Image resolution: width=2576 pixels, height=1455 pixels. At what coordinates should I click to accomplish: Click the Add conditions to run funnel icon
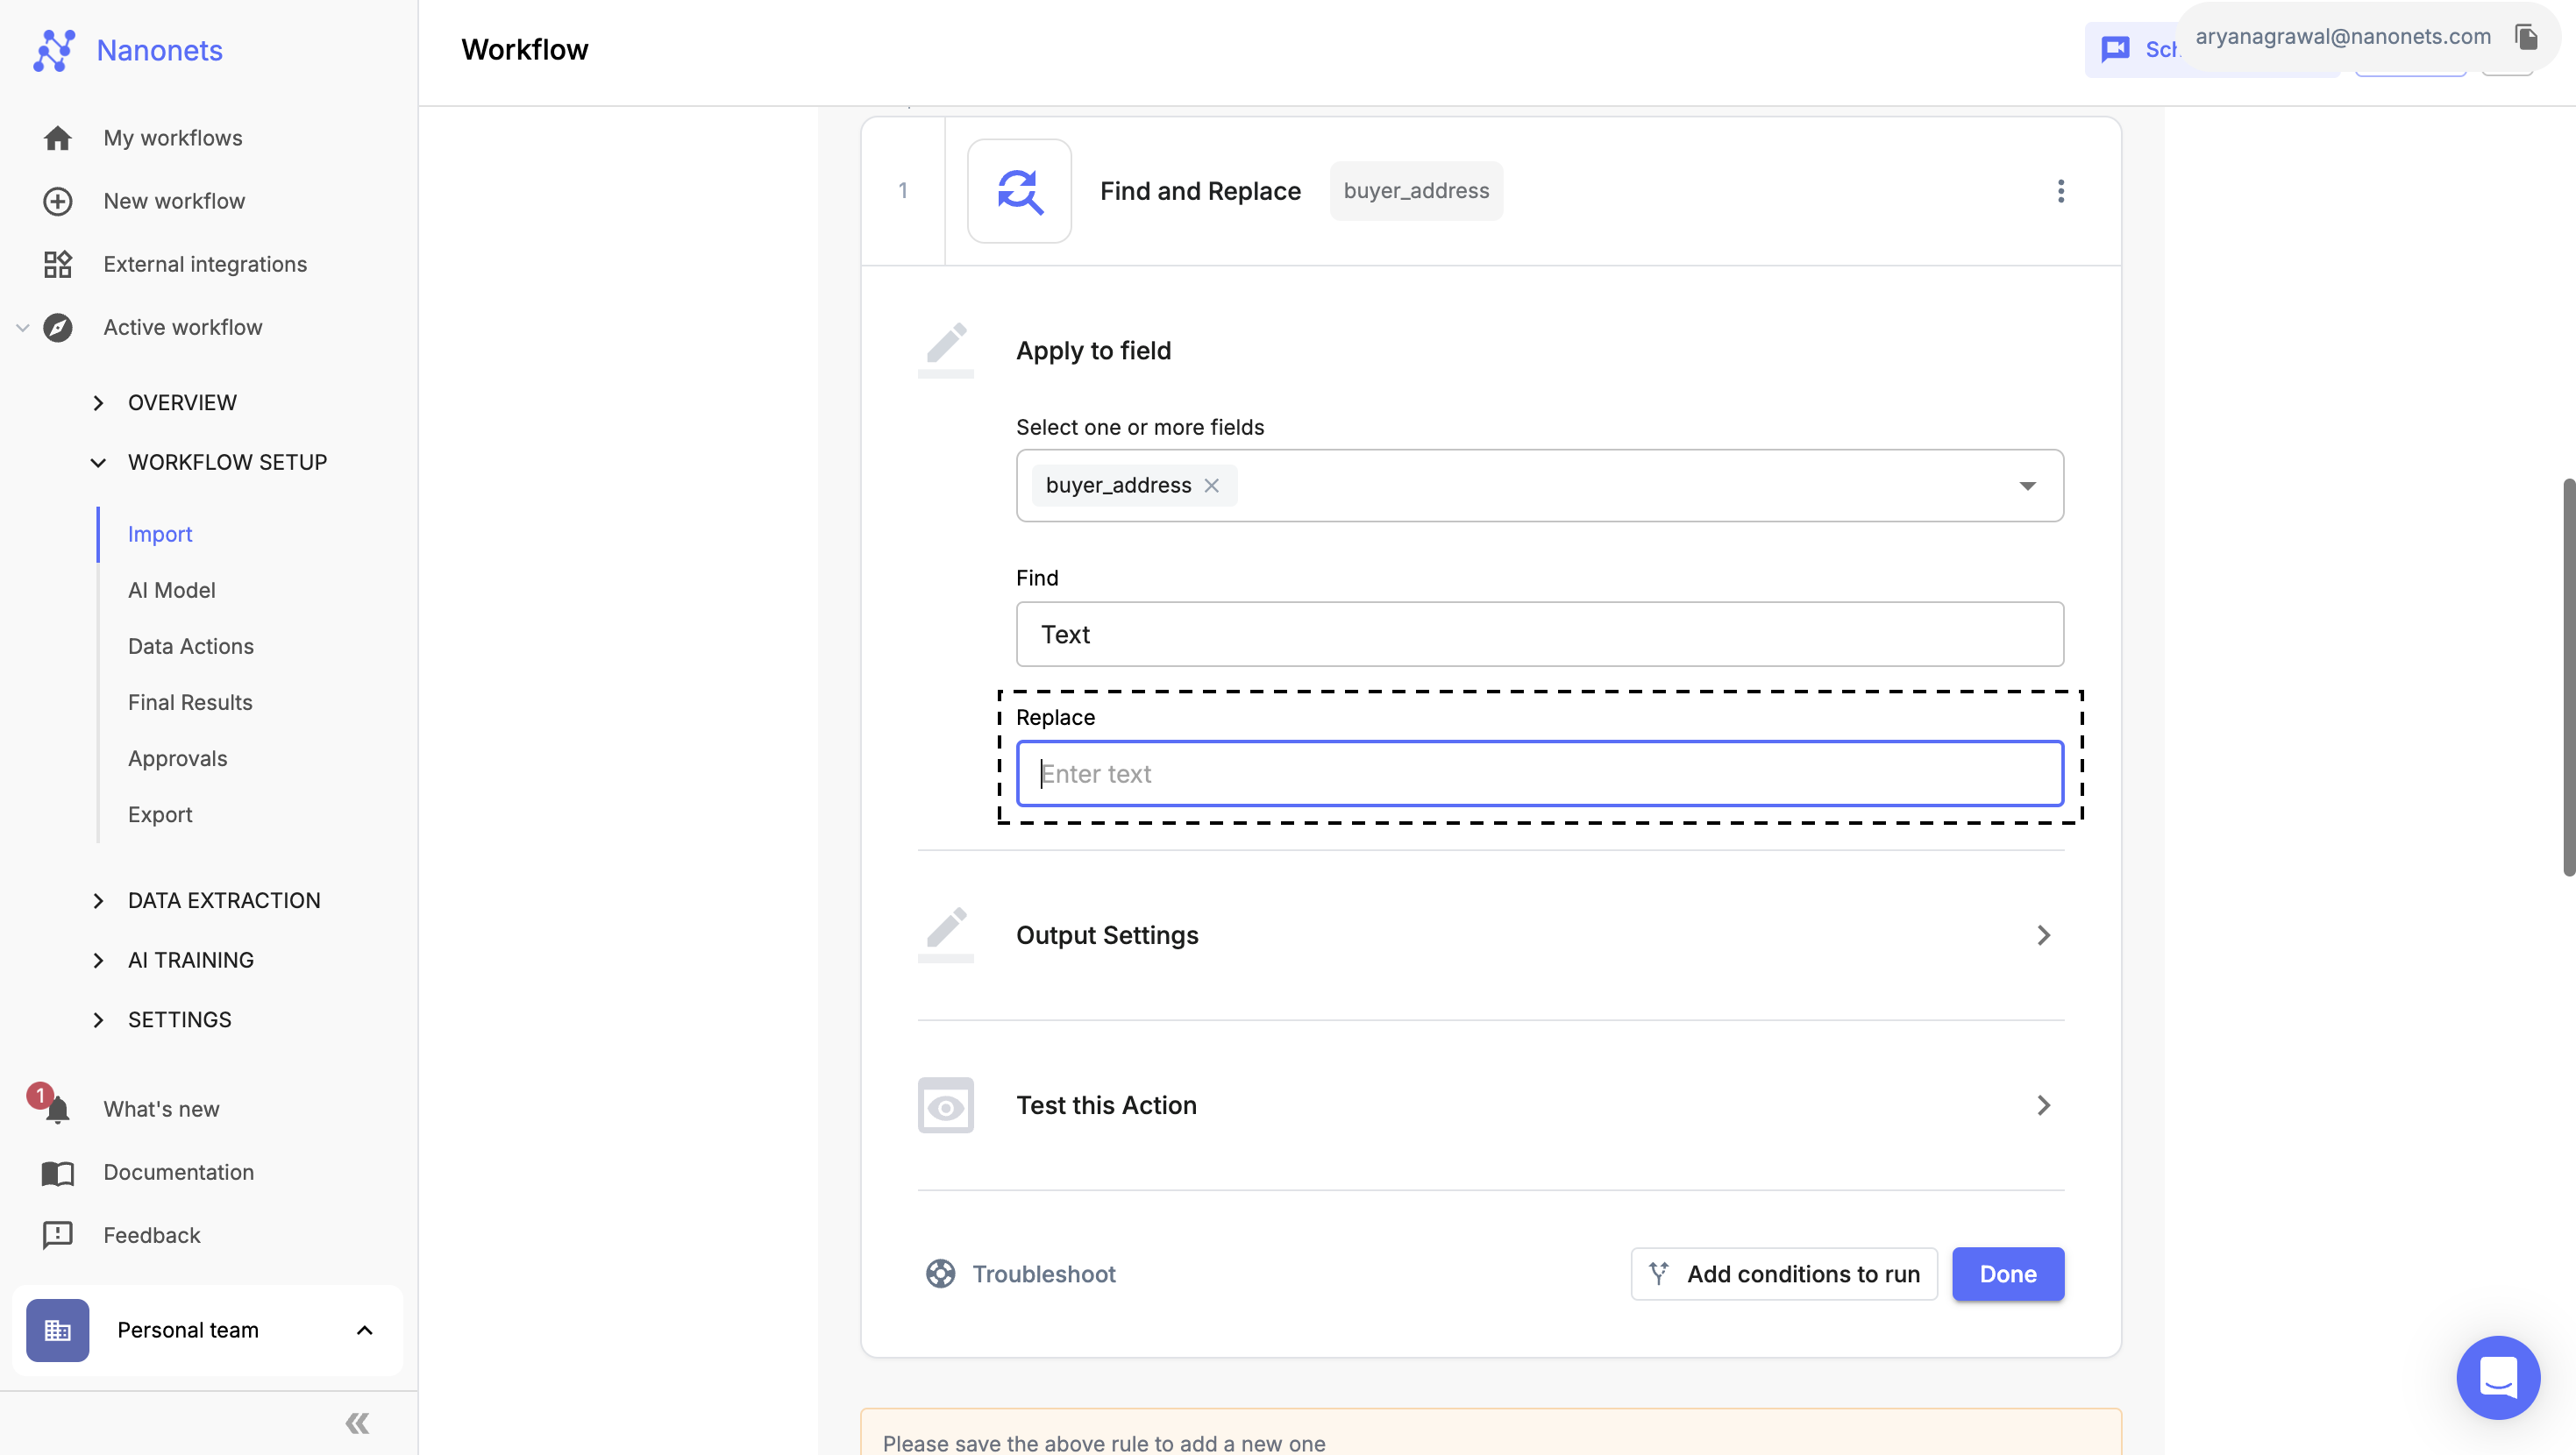1660,1273
